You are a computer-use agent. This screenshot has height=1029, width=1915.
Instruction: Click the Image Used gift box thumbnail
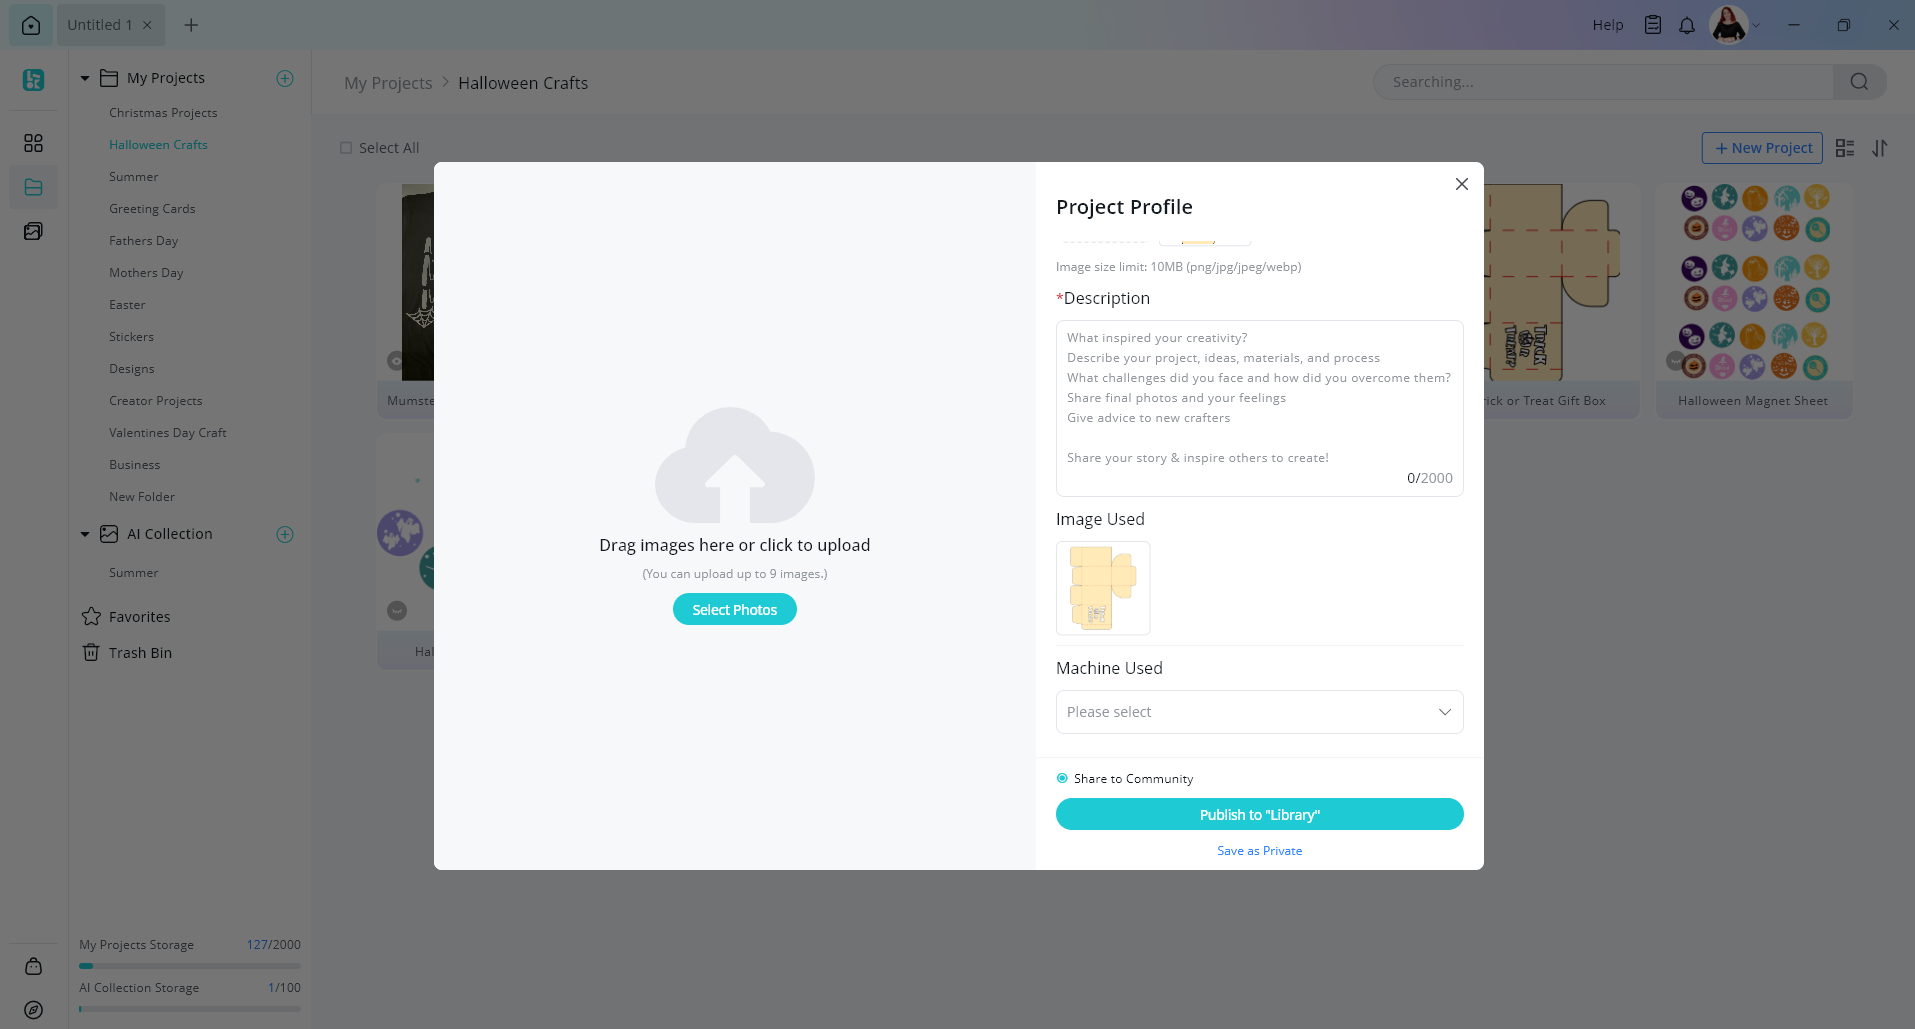click(1103, 588)
